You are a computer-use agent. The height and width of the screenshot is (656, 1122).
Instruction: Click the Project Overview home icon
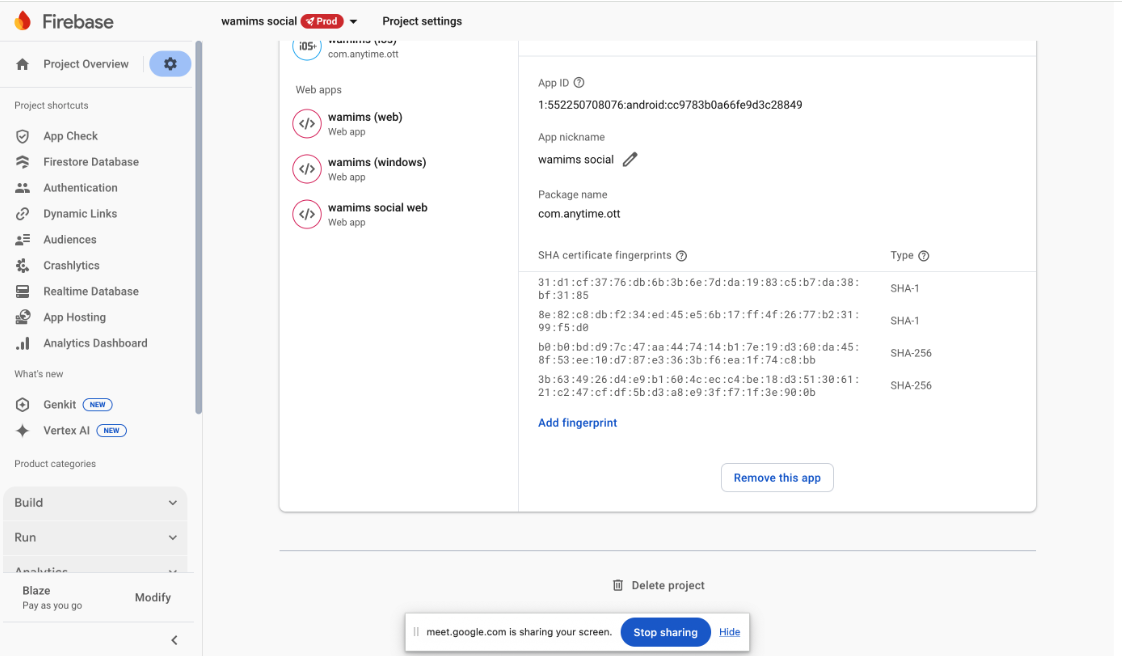22,64
